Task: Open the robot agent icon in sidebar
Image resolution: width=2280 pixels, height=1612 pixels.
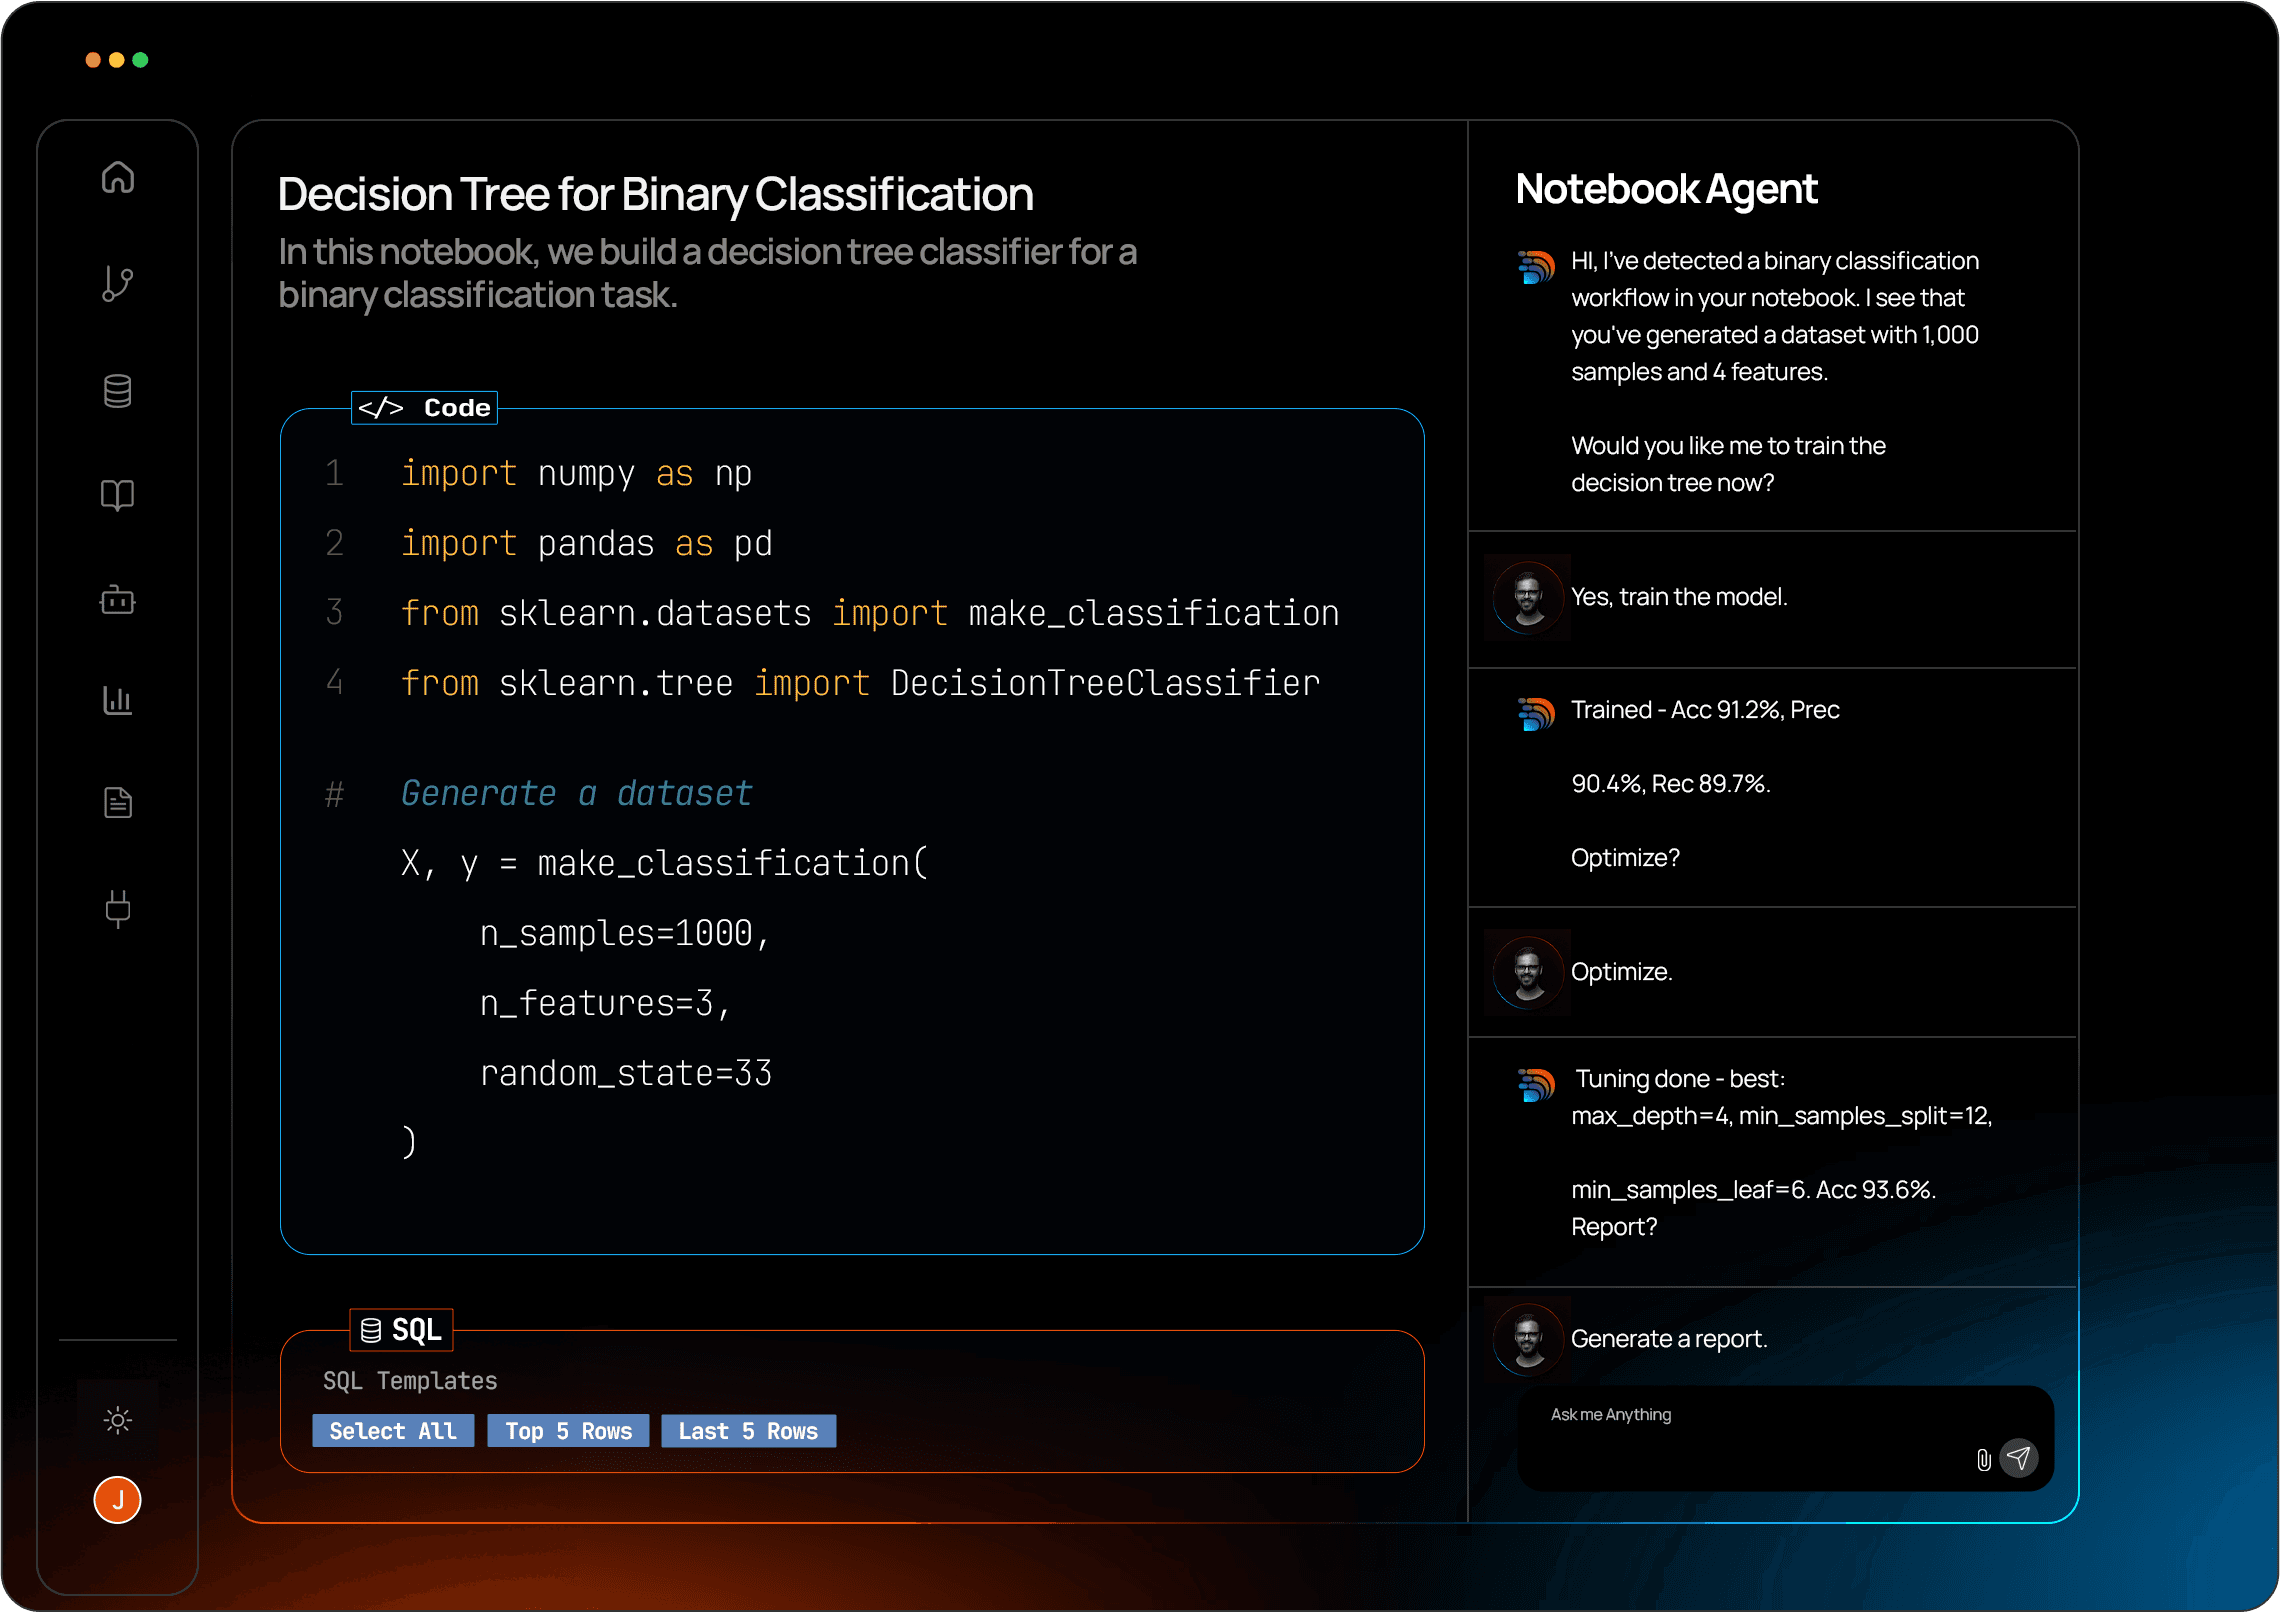Action: 118,600
